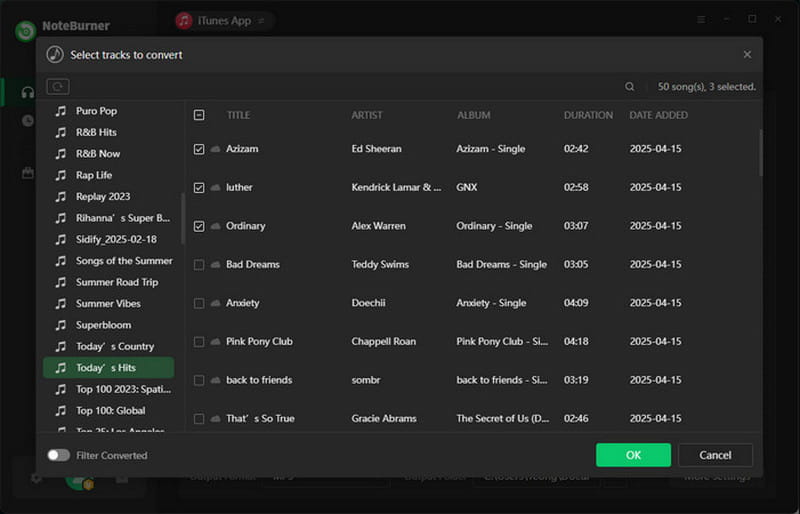Toggle the select-all checkbox in the header

(x=199, y=115)
